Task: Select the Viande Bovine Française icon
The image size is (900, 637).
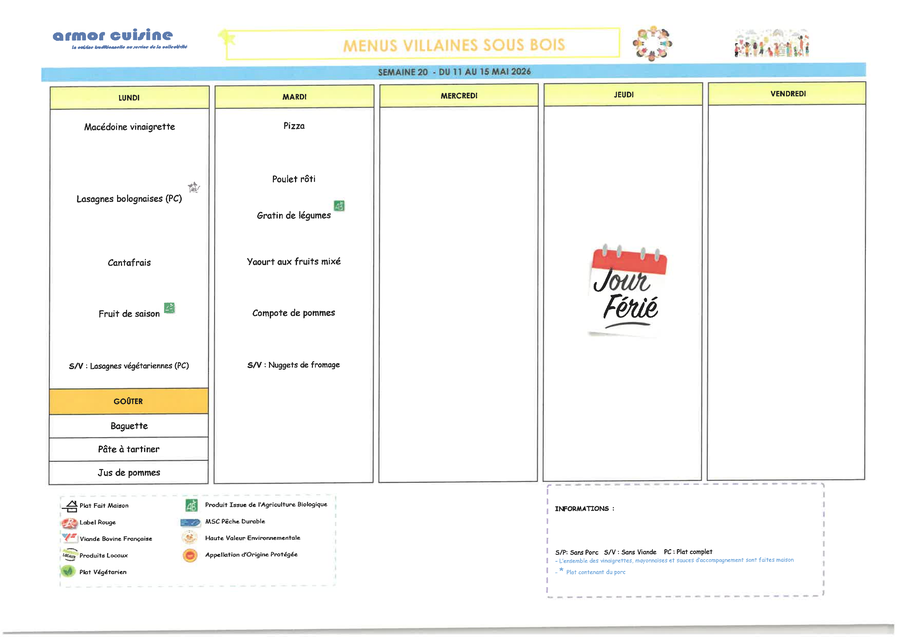Action: [x=69, y=538]
